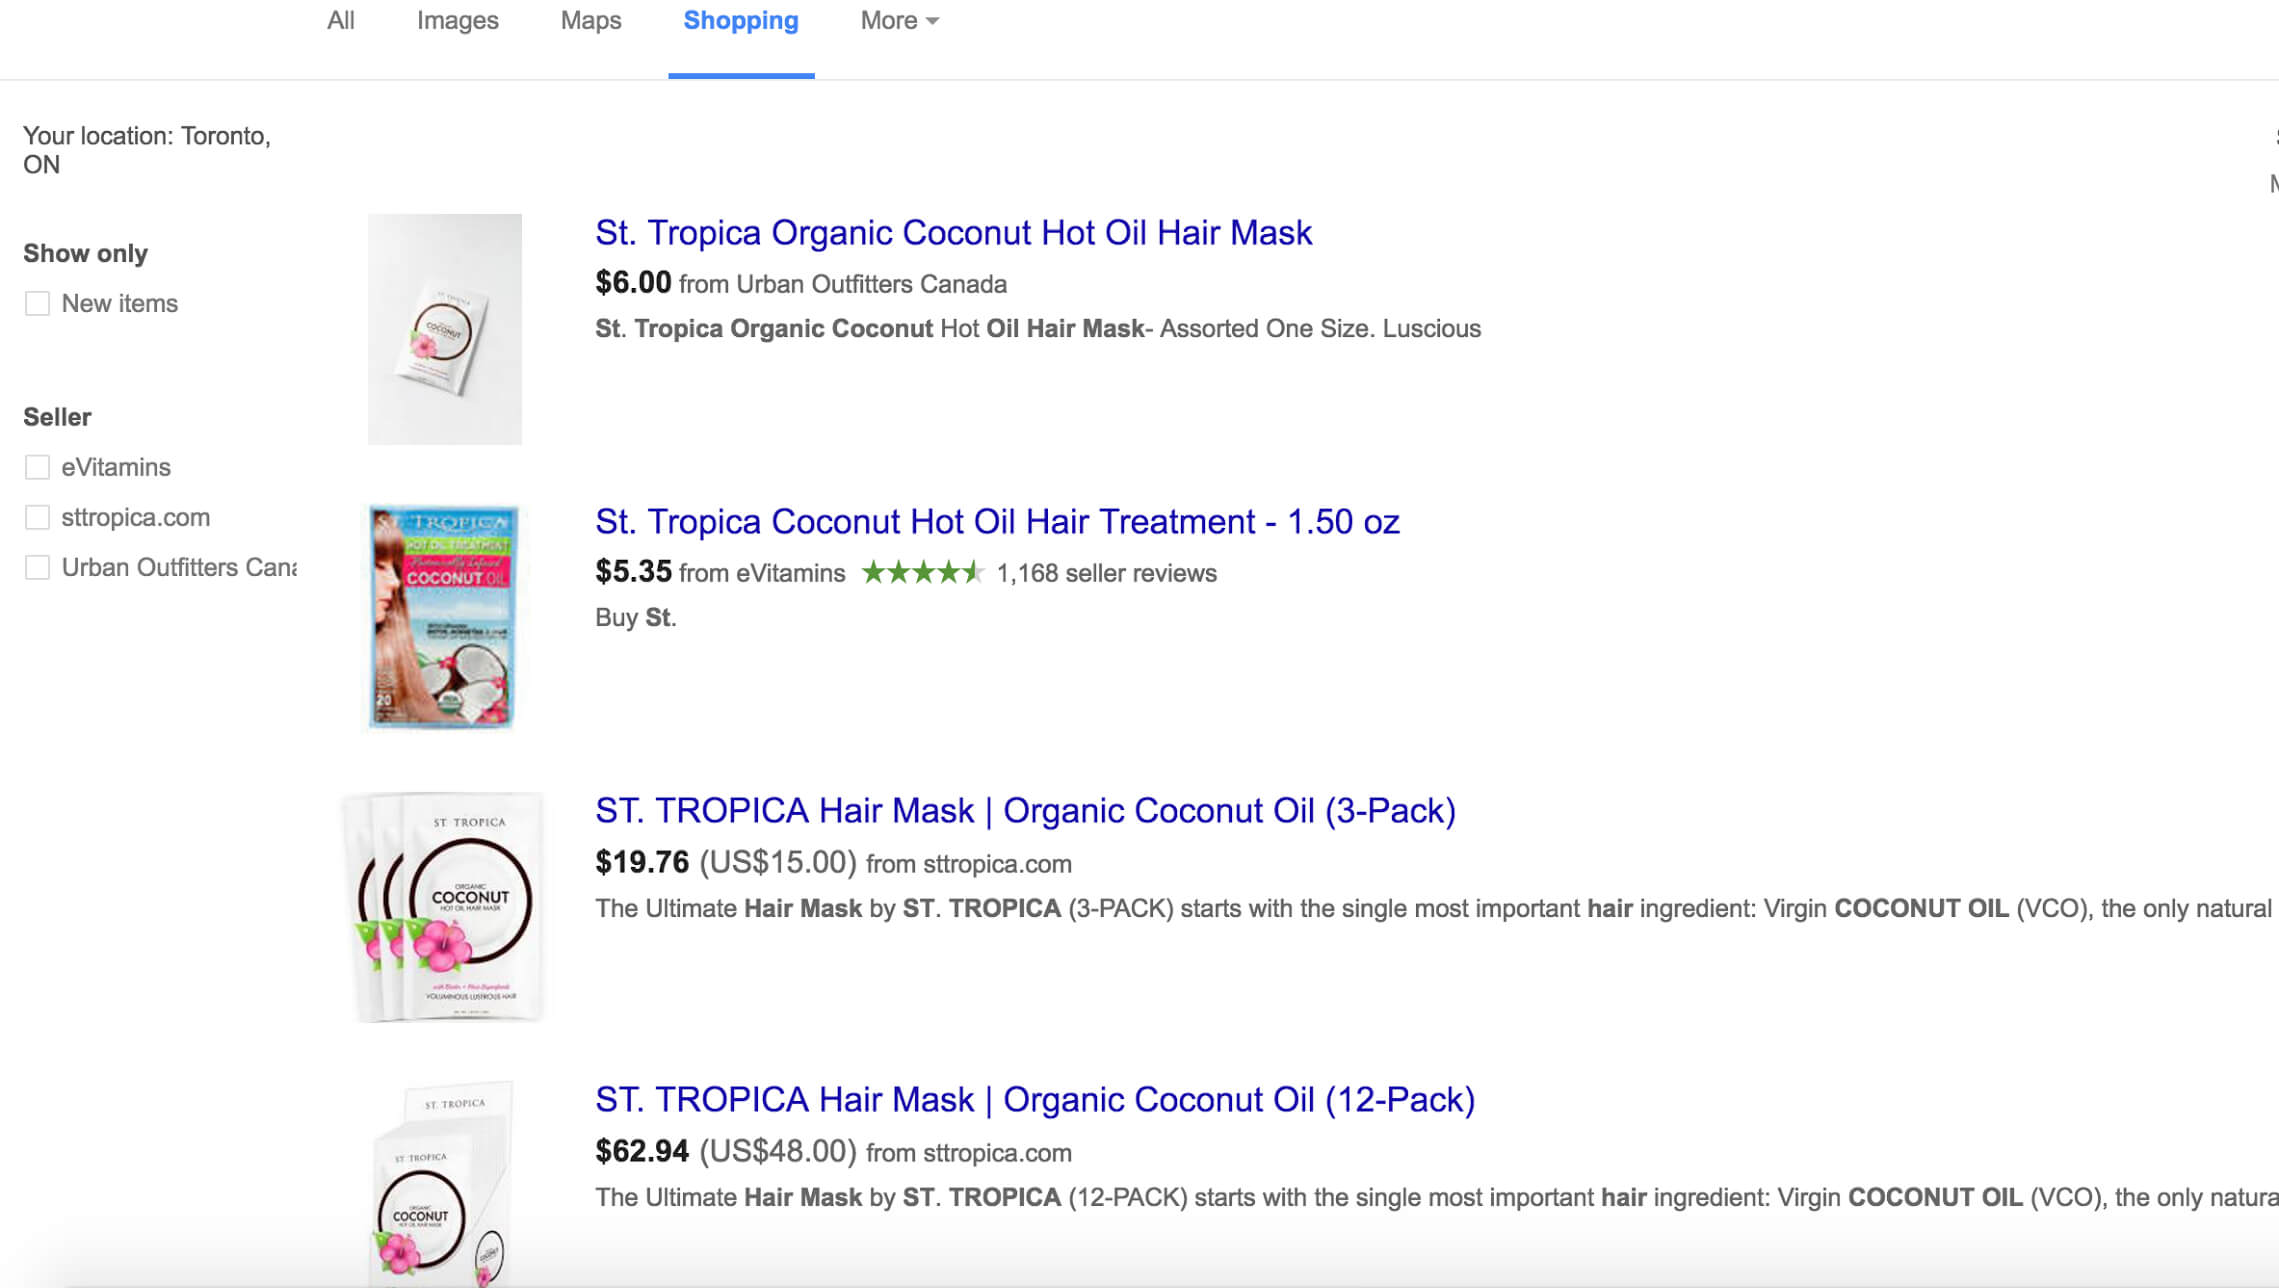The height and width of the screenshot is (1288, 2279).
Task: Click the star rating next to the hair treatment
Action: [x=921, y=572]
